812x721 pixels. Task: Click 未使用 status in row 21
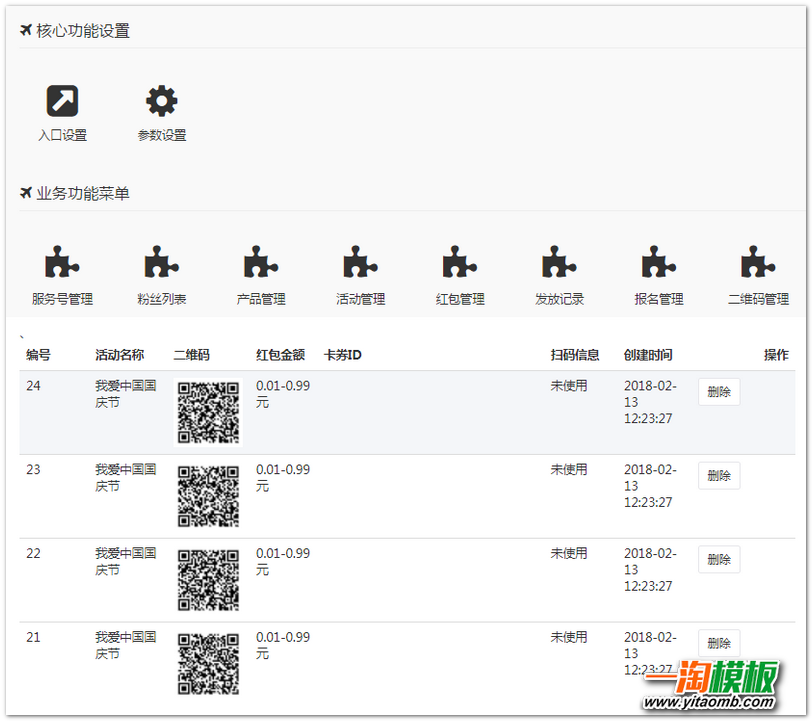(569, 638)
